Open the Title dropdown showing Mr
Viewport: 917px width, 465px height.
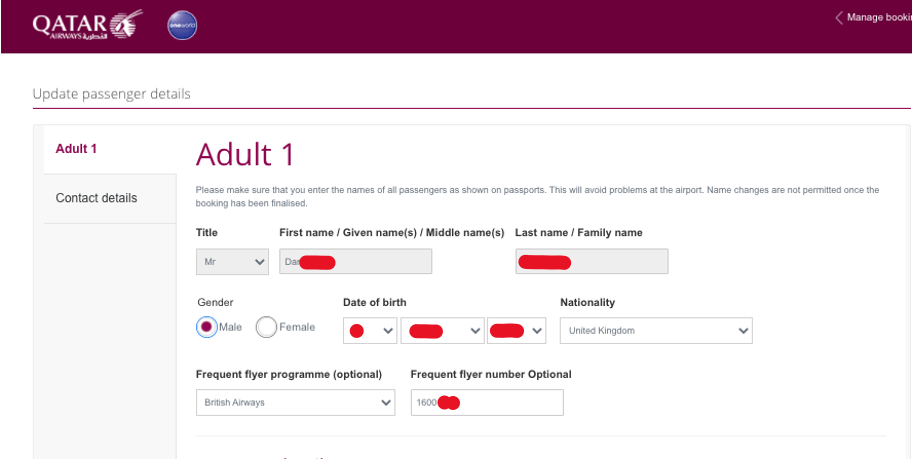232,261
